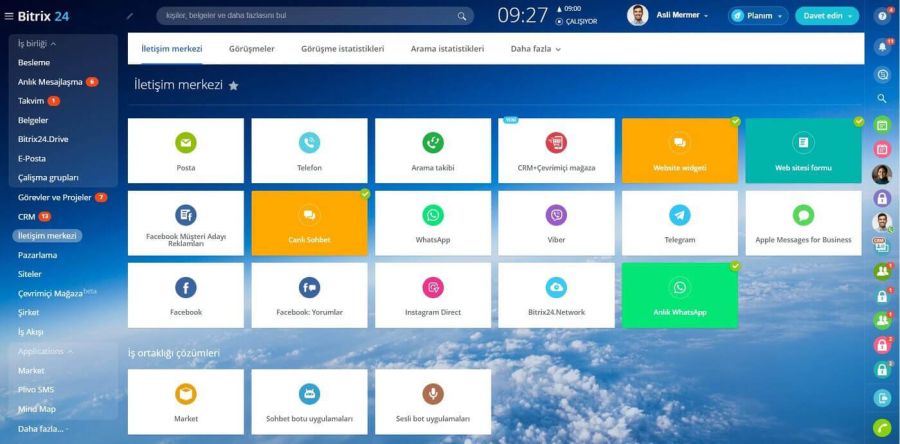Open the Daha fazla tab dropdown
The height and width of the screenshot is (444, 900).
536,49
